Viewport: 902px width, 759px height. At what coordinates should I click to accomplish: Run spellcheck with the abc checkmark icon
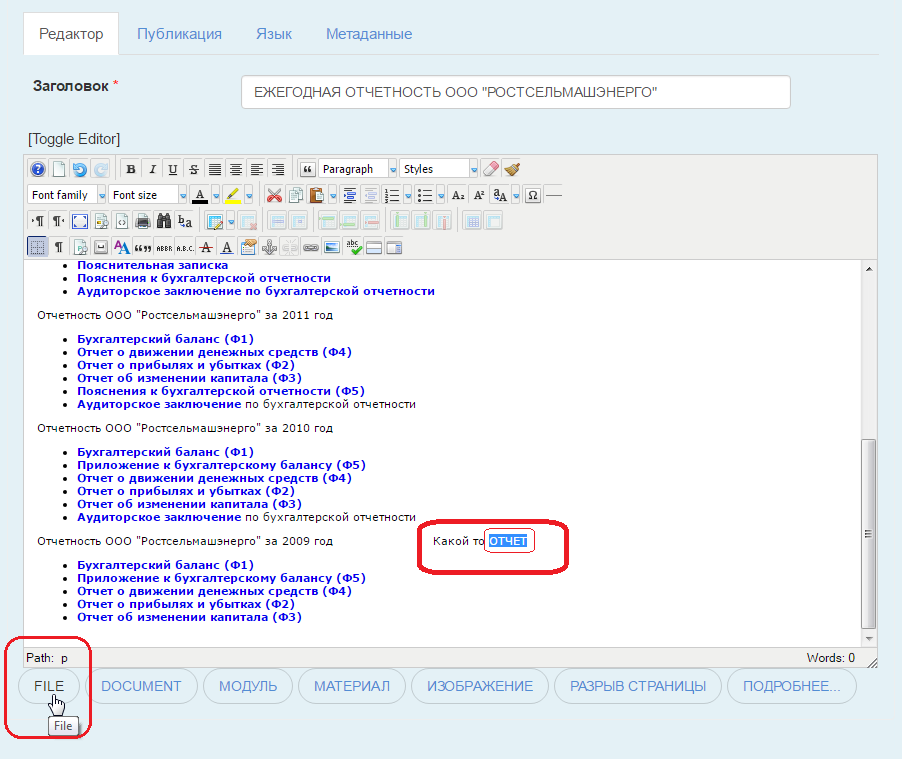click(x=353, y=248)
